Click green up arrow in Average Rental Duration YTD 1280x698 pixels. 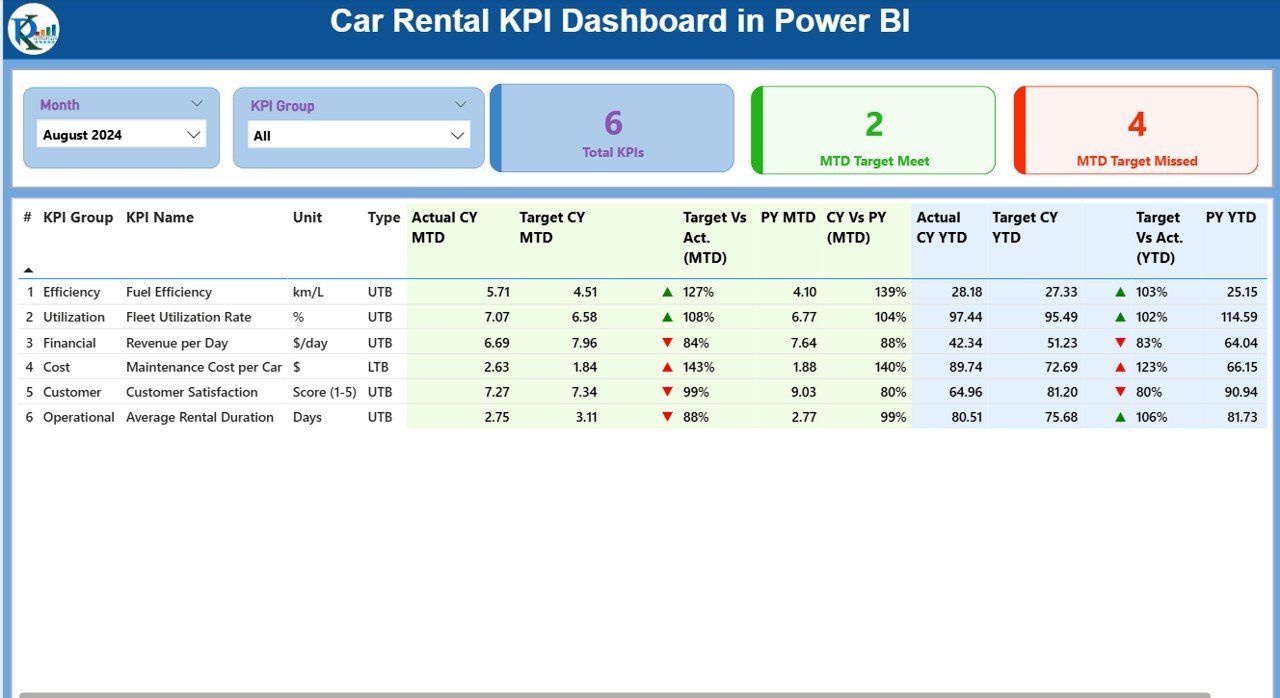(x=1120, y=417)
